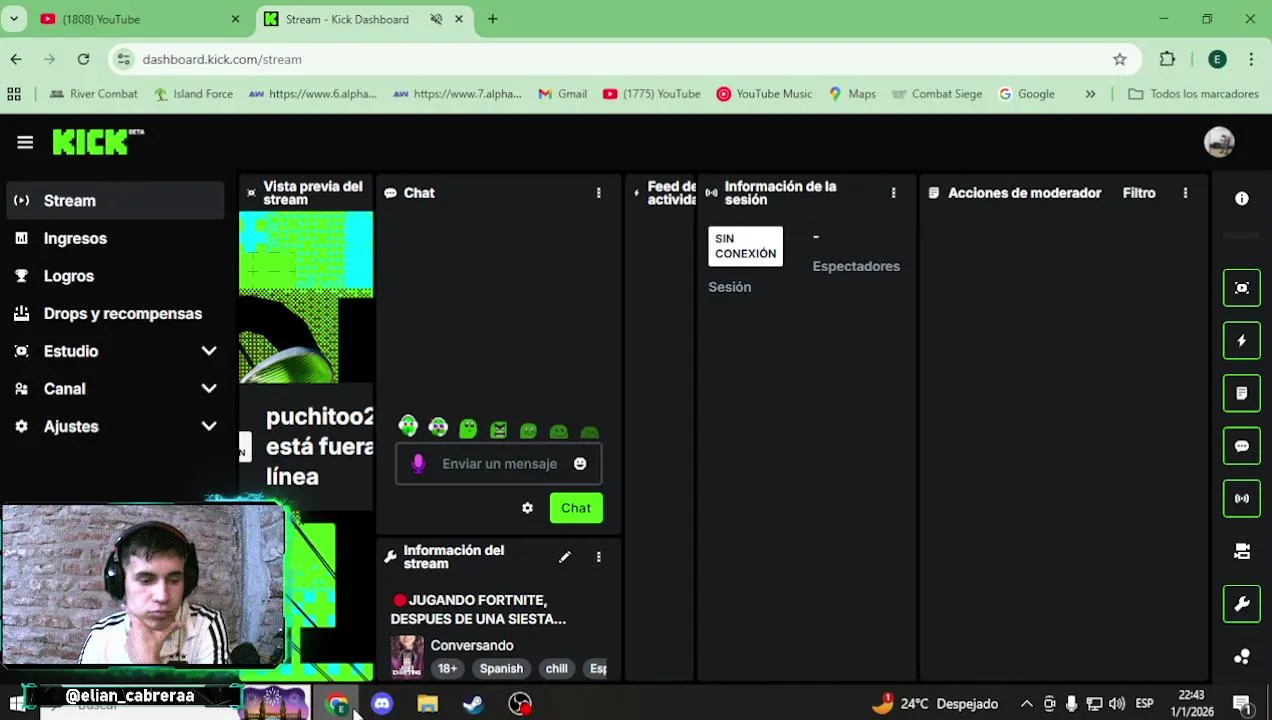The image size is (1272, 720).
Task: Toggle the camera panel icon in the right sidebar
Action: coord(1242,551)
